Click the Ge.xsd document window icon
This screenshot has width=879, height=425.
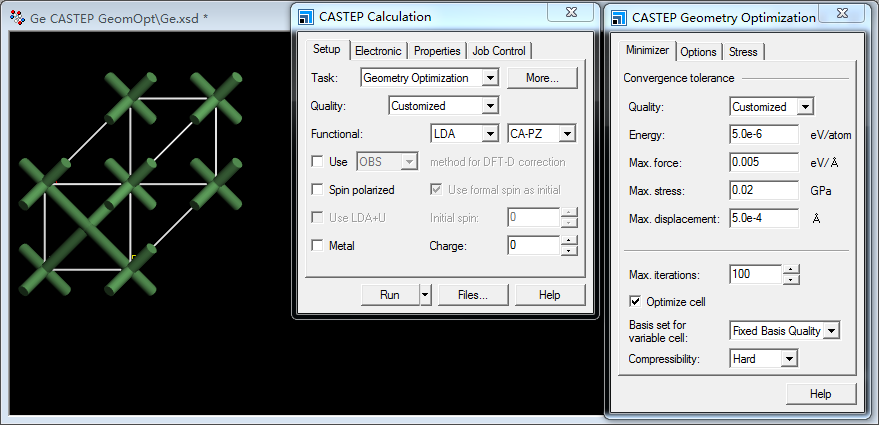coord(16,18)
